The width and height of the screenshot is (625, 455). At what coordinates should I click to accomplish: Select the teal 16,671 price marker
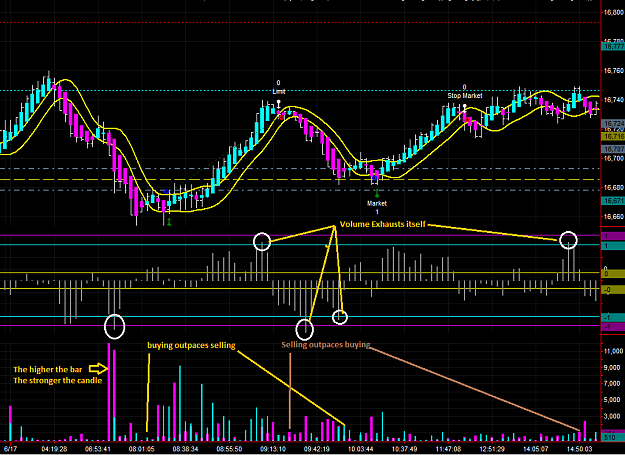coord(613,201)
